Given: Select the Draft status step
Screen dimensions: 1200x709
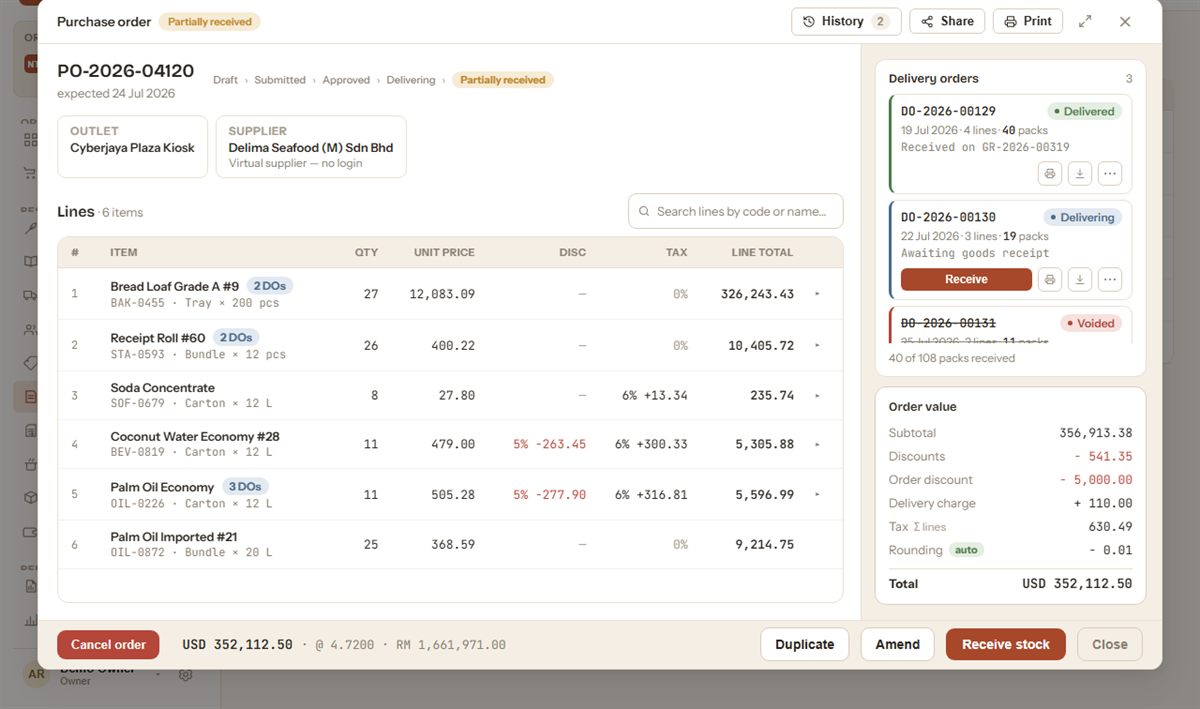Looking at the screenshot, I should pyautogui.click(x=225, y=80).
